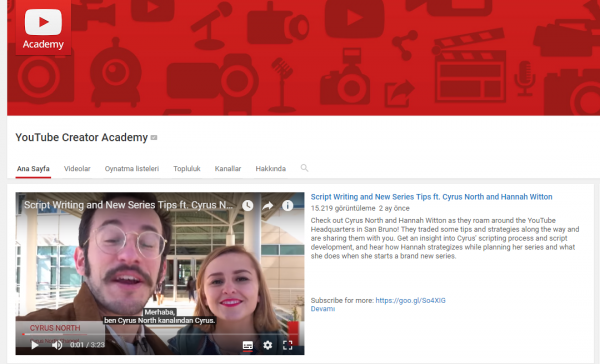Click the 0:01 / 3:23 time display
The width and height of the screenshot is (600, 364).
pyautogui.click(x=87, y=345)
